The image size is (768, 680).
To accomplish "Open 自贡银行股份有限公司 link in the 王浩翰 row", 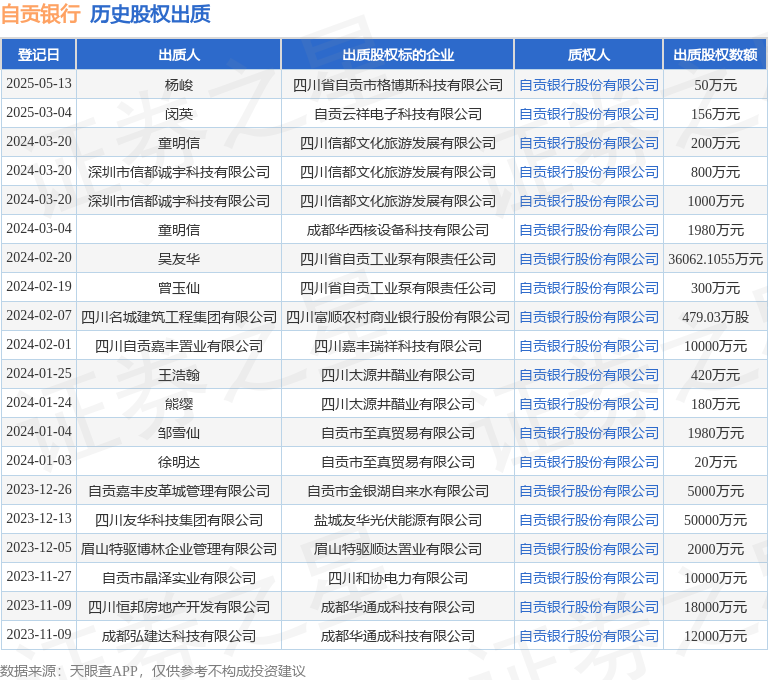I will (x=589, y=375).
